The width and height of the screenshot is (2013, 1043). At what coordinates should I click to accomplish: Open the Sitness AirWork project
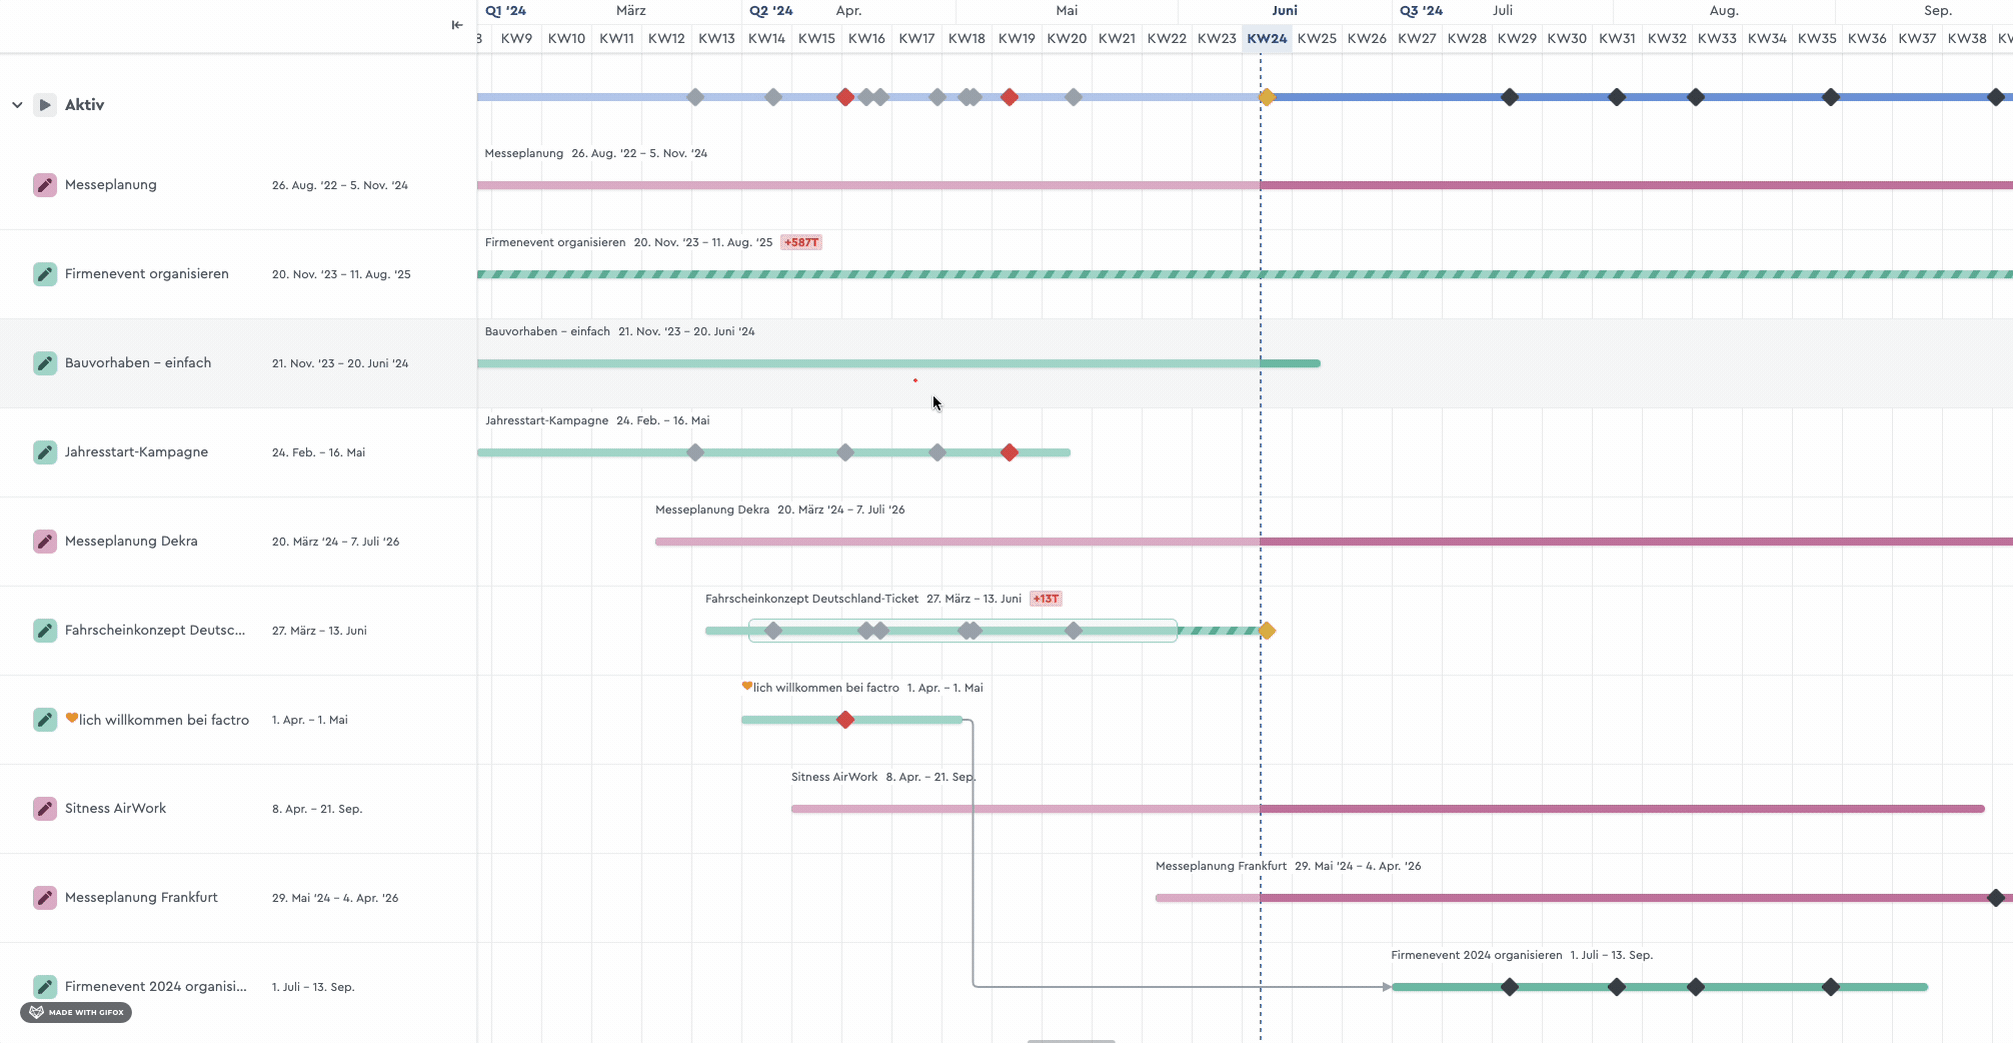coord(115,808)
